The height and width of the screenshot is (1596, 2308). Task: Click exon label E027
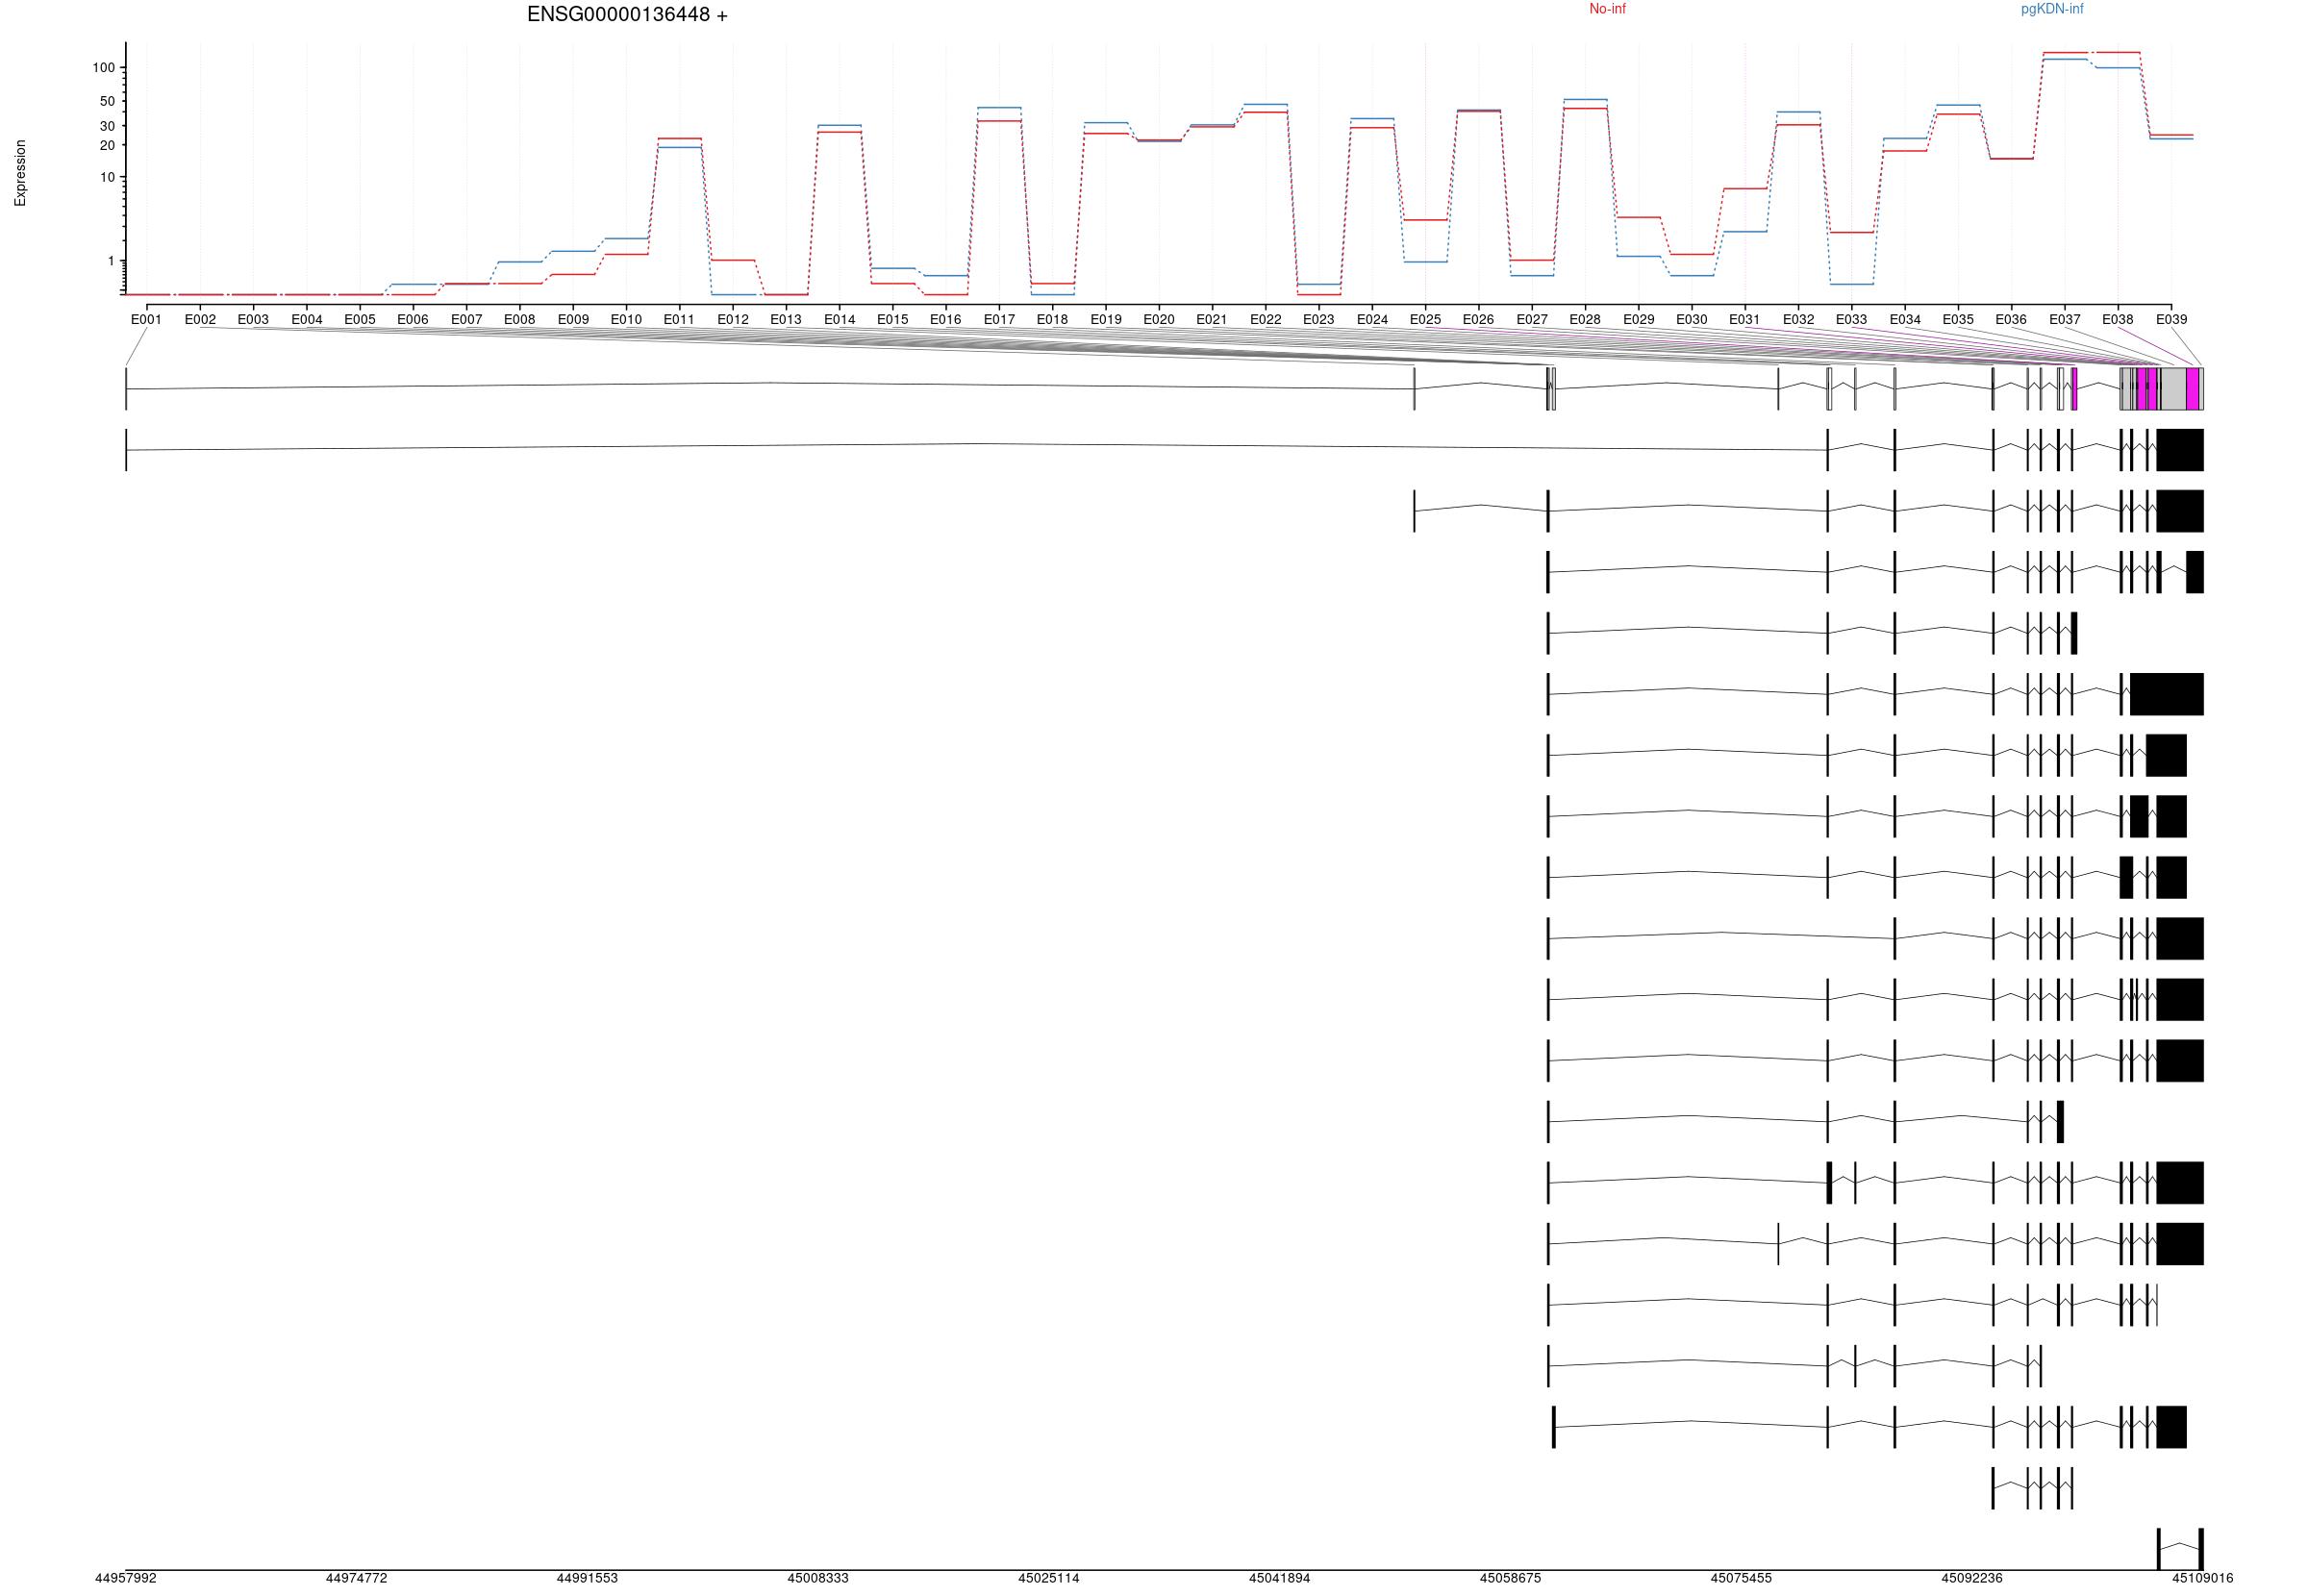pos(1532,320)
